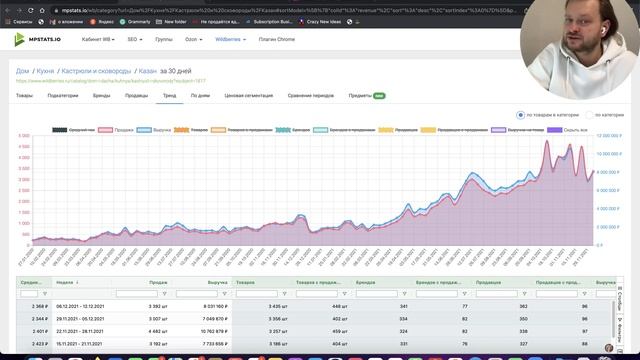
Task: Select 'по категории' radio option
Action: 589,115
